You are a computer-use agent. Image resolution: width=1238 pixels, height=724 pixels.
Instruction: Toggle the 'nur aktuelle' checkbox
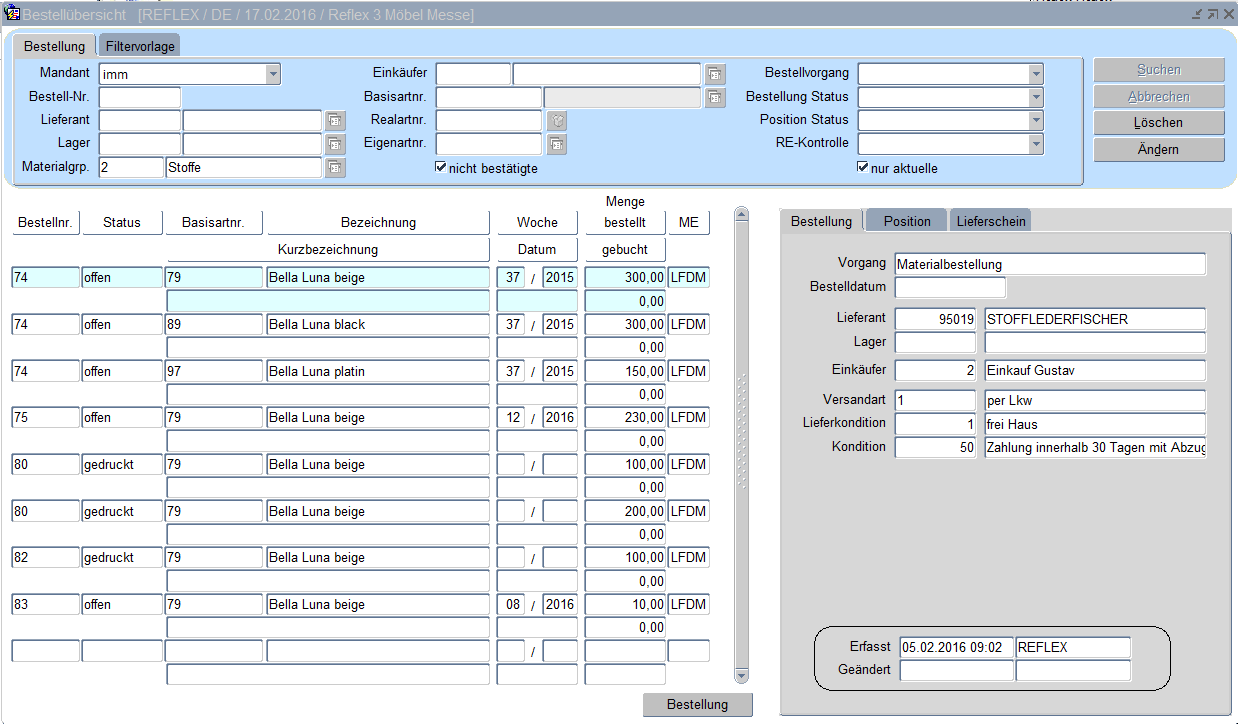pos(863,167)
